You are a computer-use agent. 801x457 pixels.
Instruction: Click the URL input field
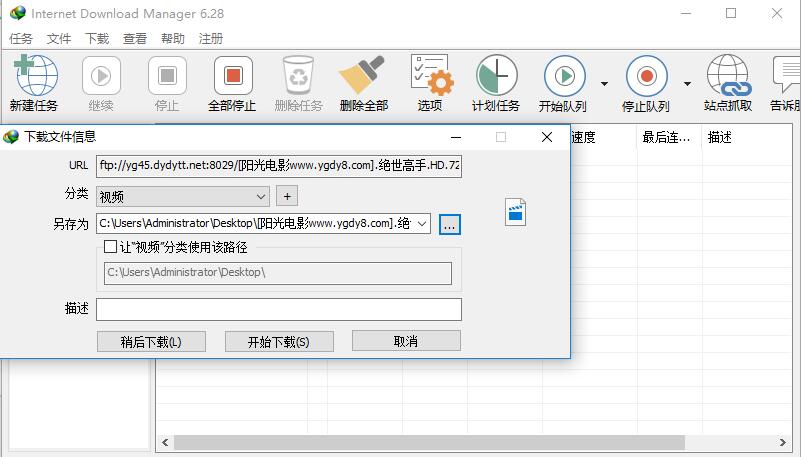pos(279,166)
